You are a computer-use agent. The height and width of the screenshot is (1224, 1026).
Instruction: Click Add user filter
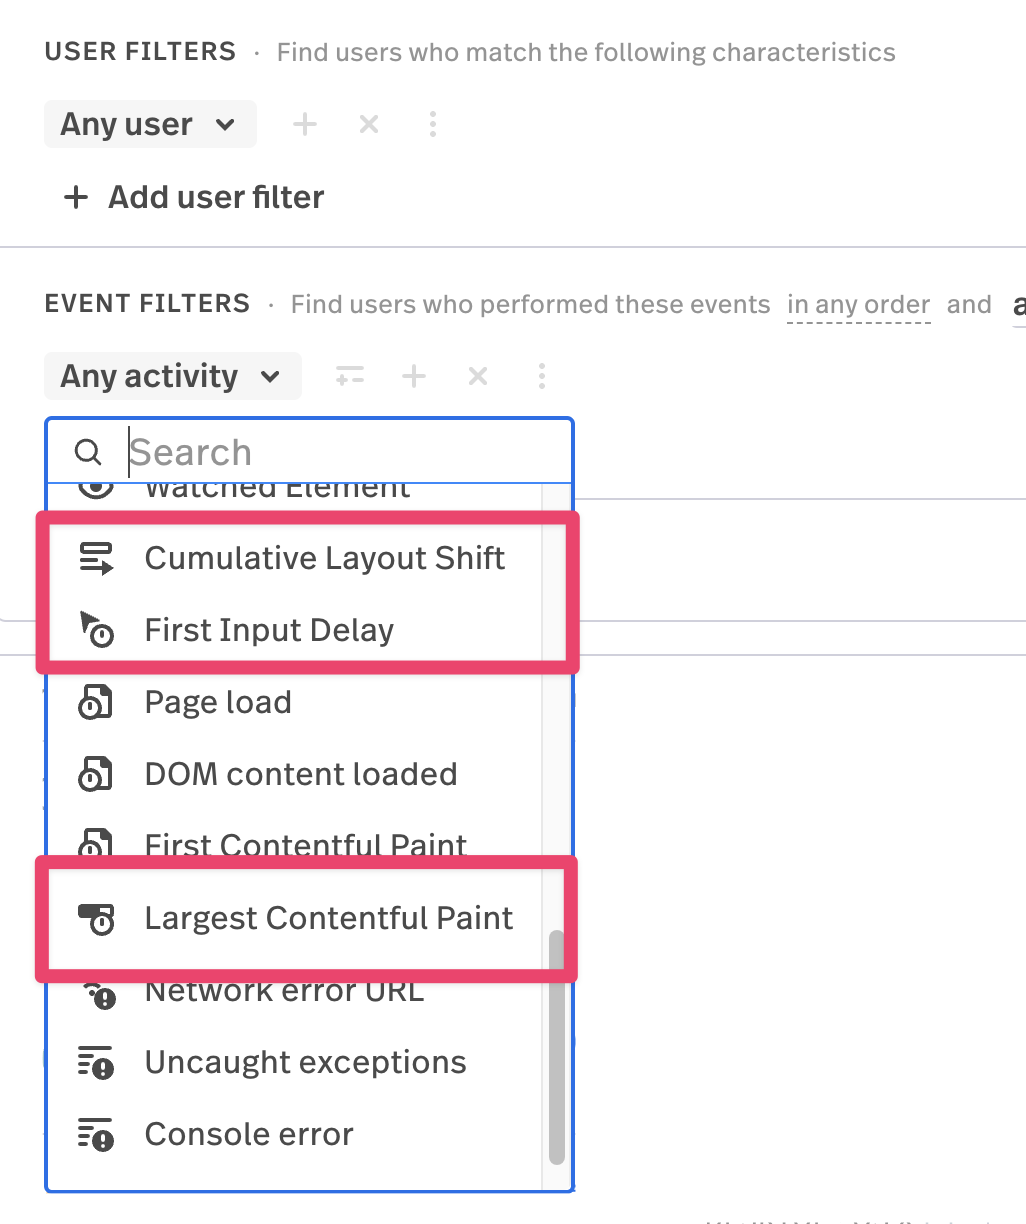coord(195,197)
